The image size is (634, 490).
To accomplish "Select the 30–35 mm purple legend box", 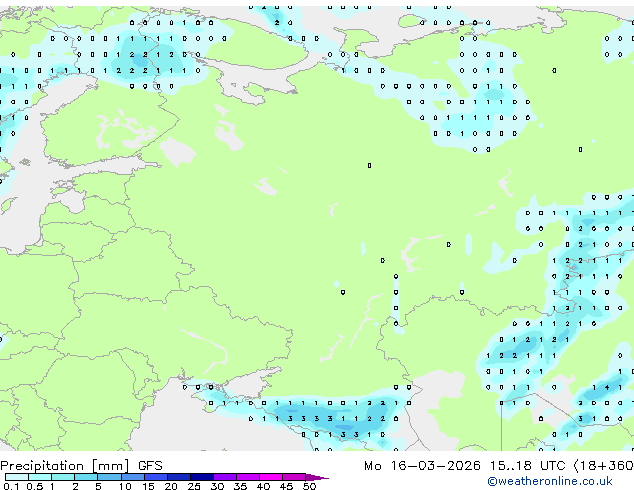I will click(x=224, y=477).
